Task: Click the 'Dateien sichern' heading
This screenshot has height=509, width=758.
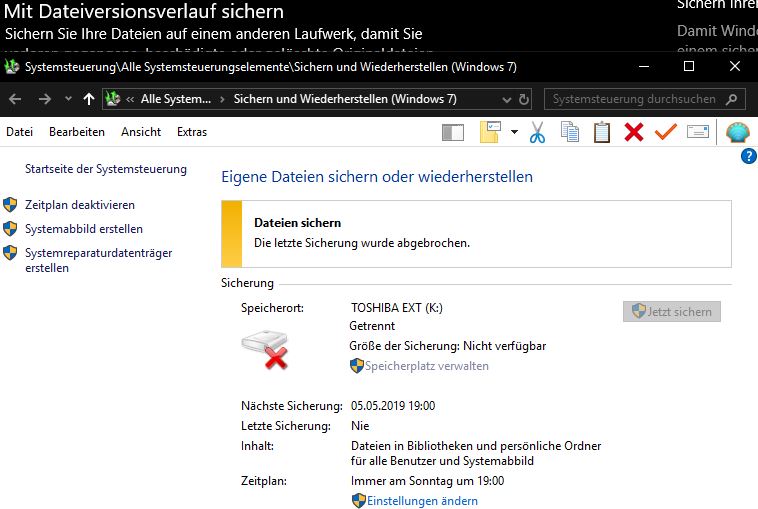Action: 298,223
